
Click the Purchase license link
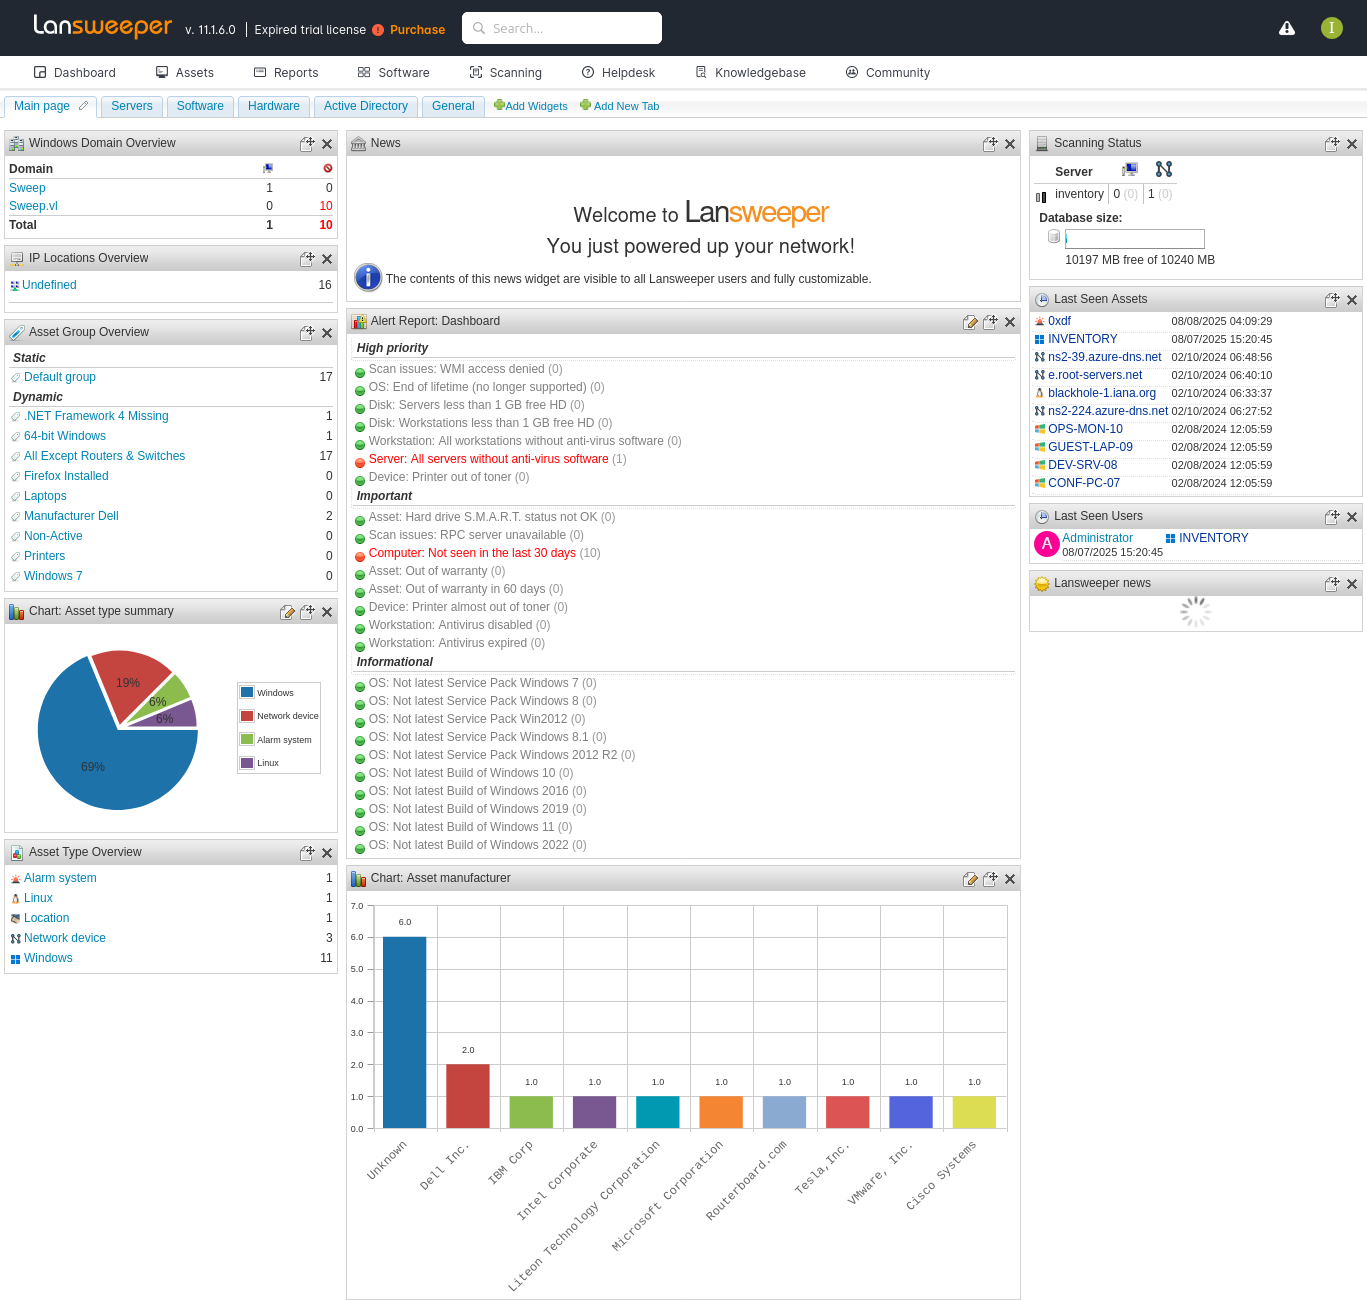click(x=417, y=30)
